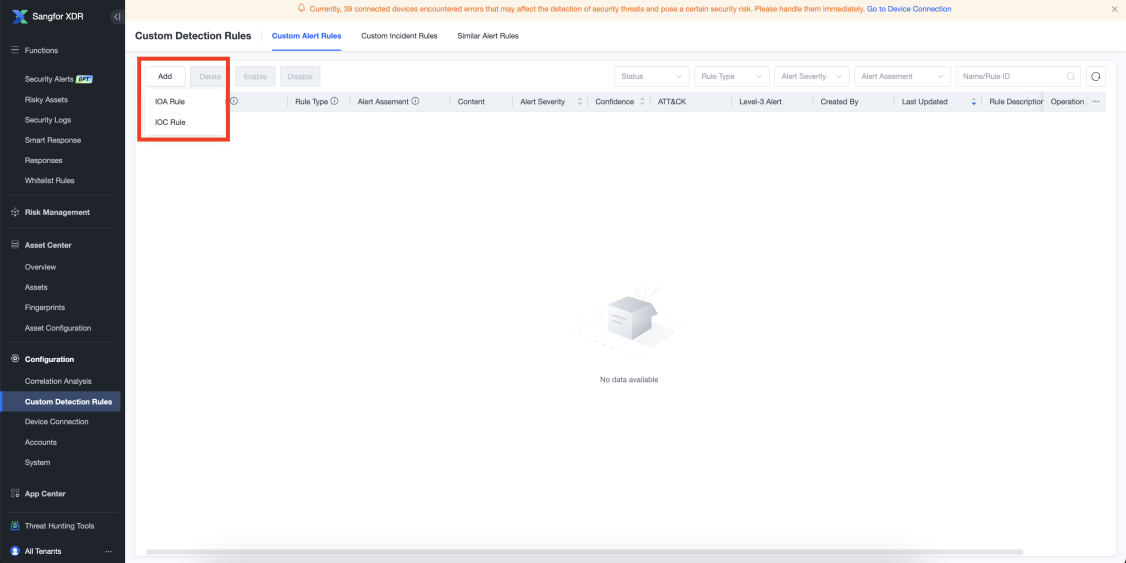1126x563 pixels.
Task: Click the refresh icon button
Action: pos(1095,76)
